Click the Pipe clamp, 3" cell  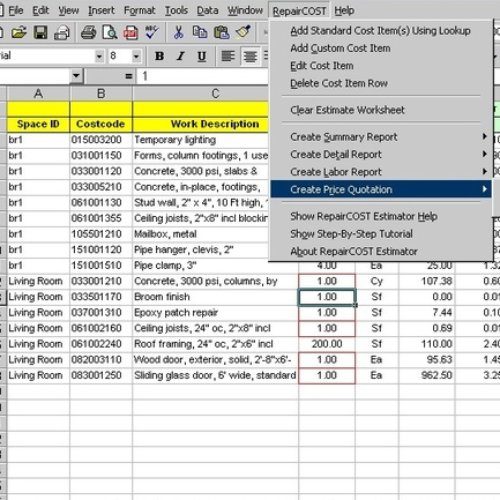(x=215, y=265)
